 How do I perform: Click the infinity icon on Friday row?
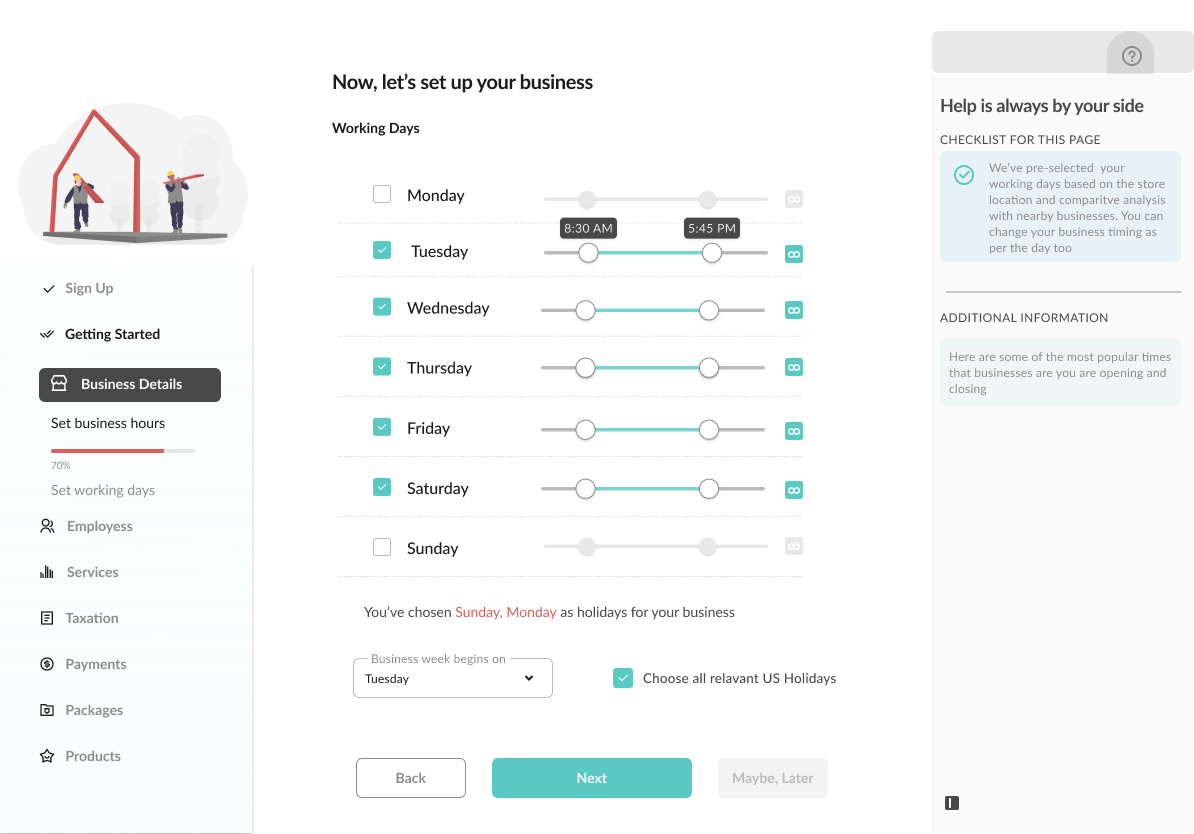(x=794, y=431)
